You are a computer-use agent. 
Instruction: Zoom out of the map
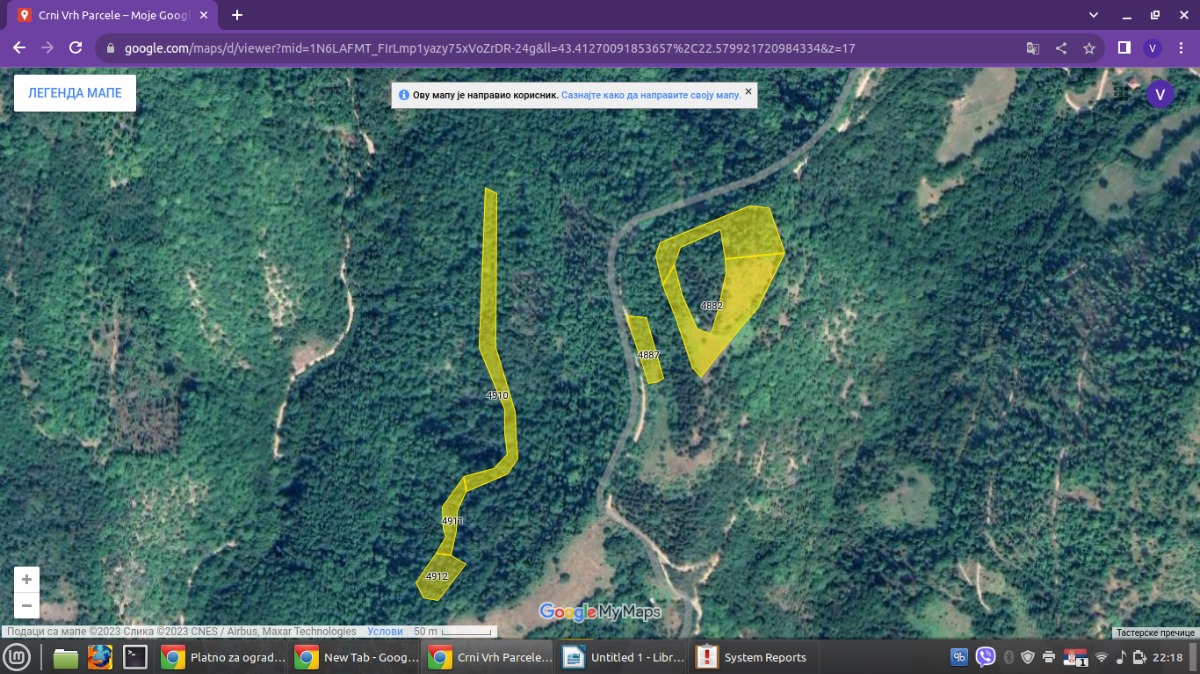[x=26, y=605]
